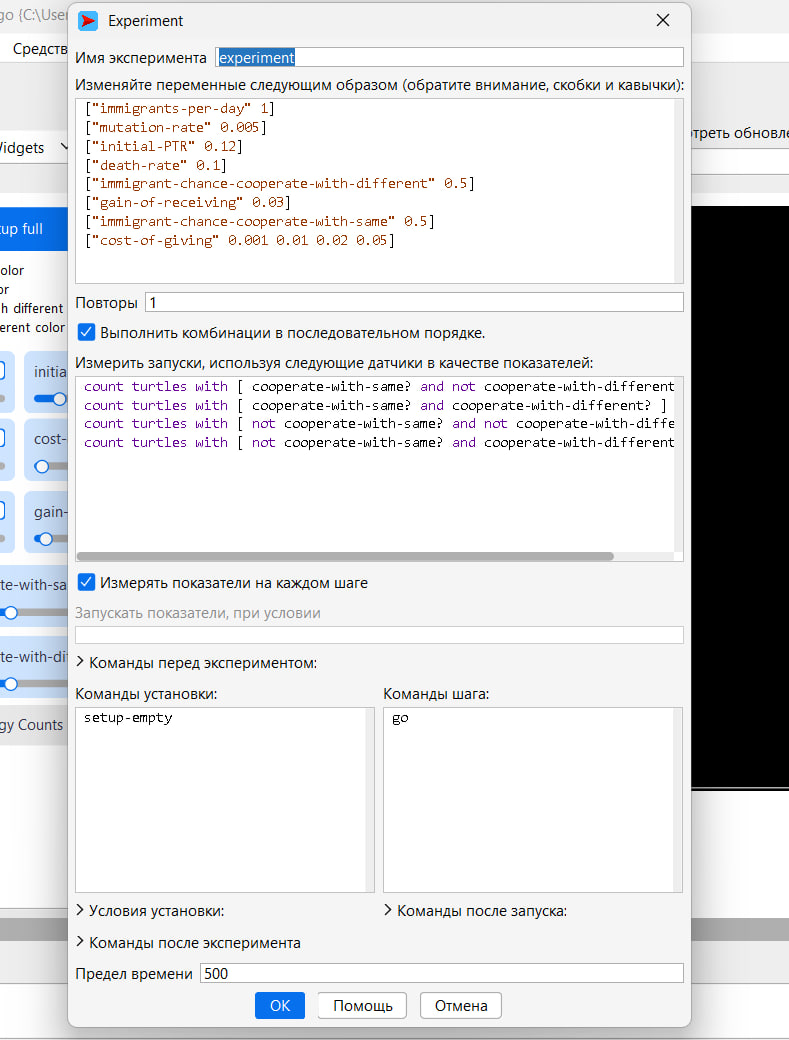
Task: Close the Experiment dialog with the X
Action: click(662, 20)
